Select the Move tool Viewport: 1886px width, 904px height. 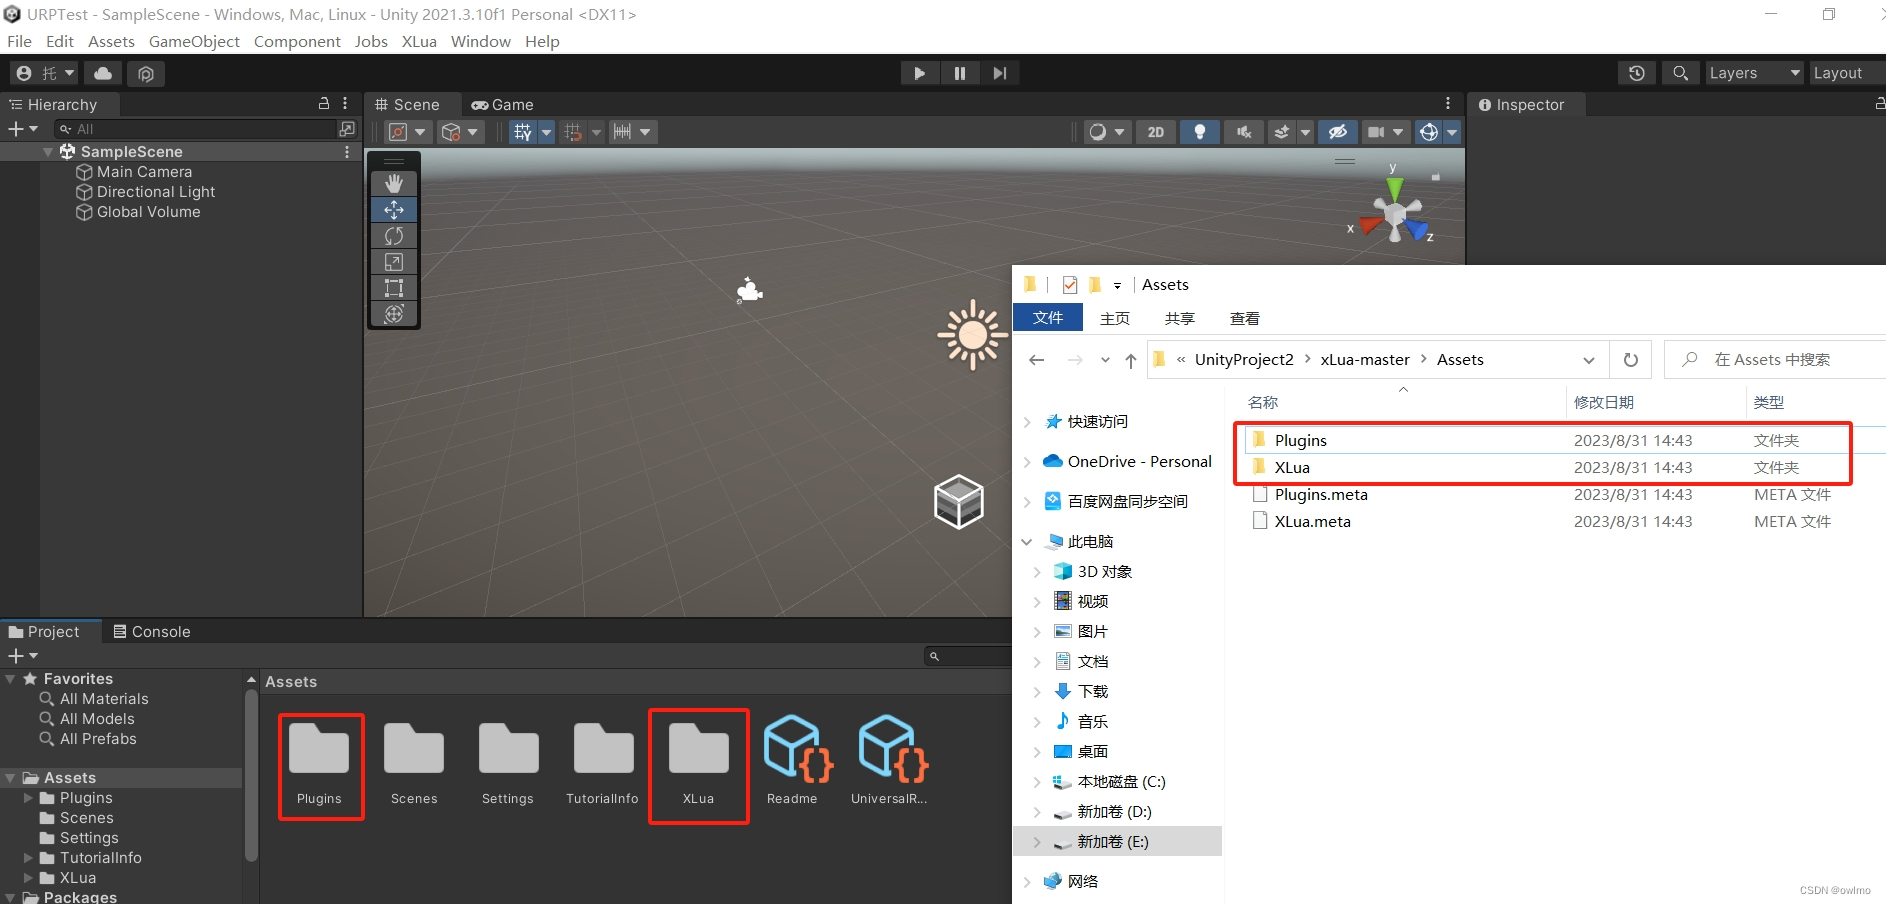pos(393,209)
